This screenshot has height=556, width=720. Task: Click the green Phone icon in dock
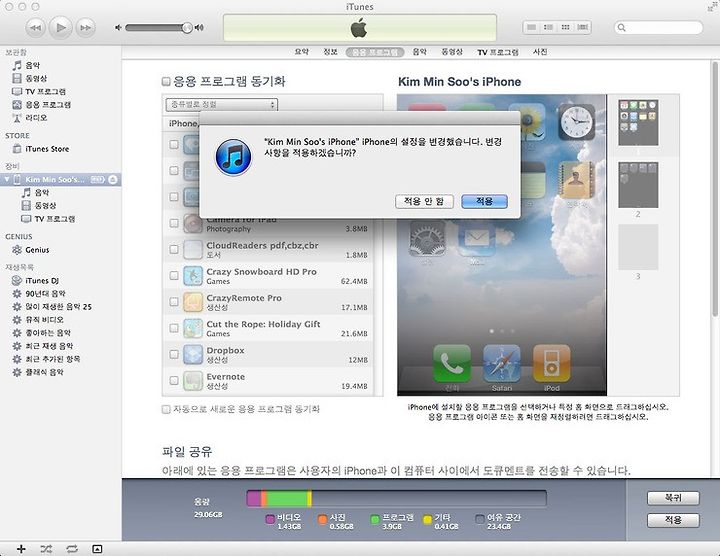pyautogui.click(x=452, y=364)
